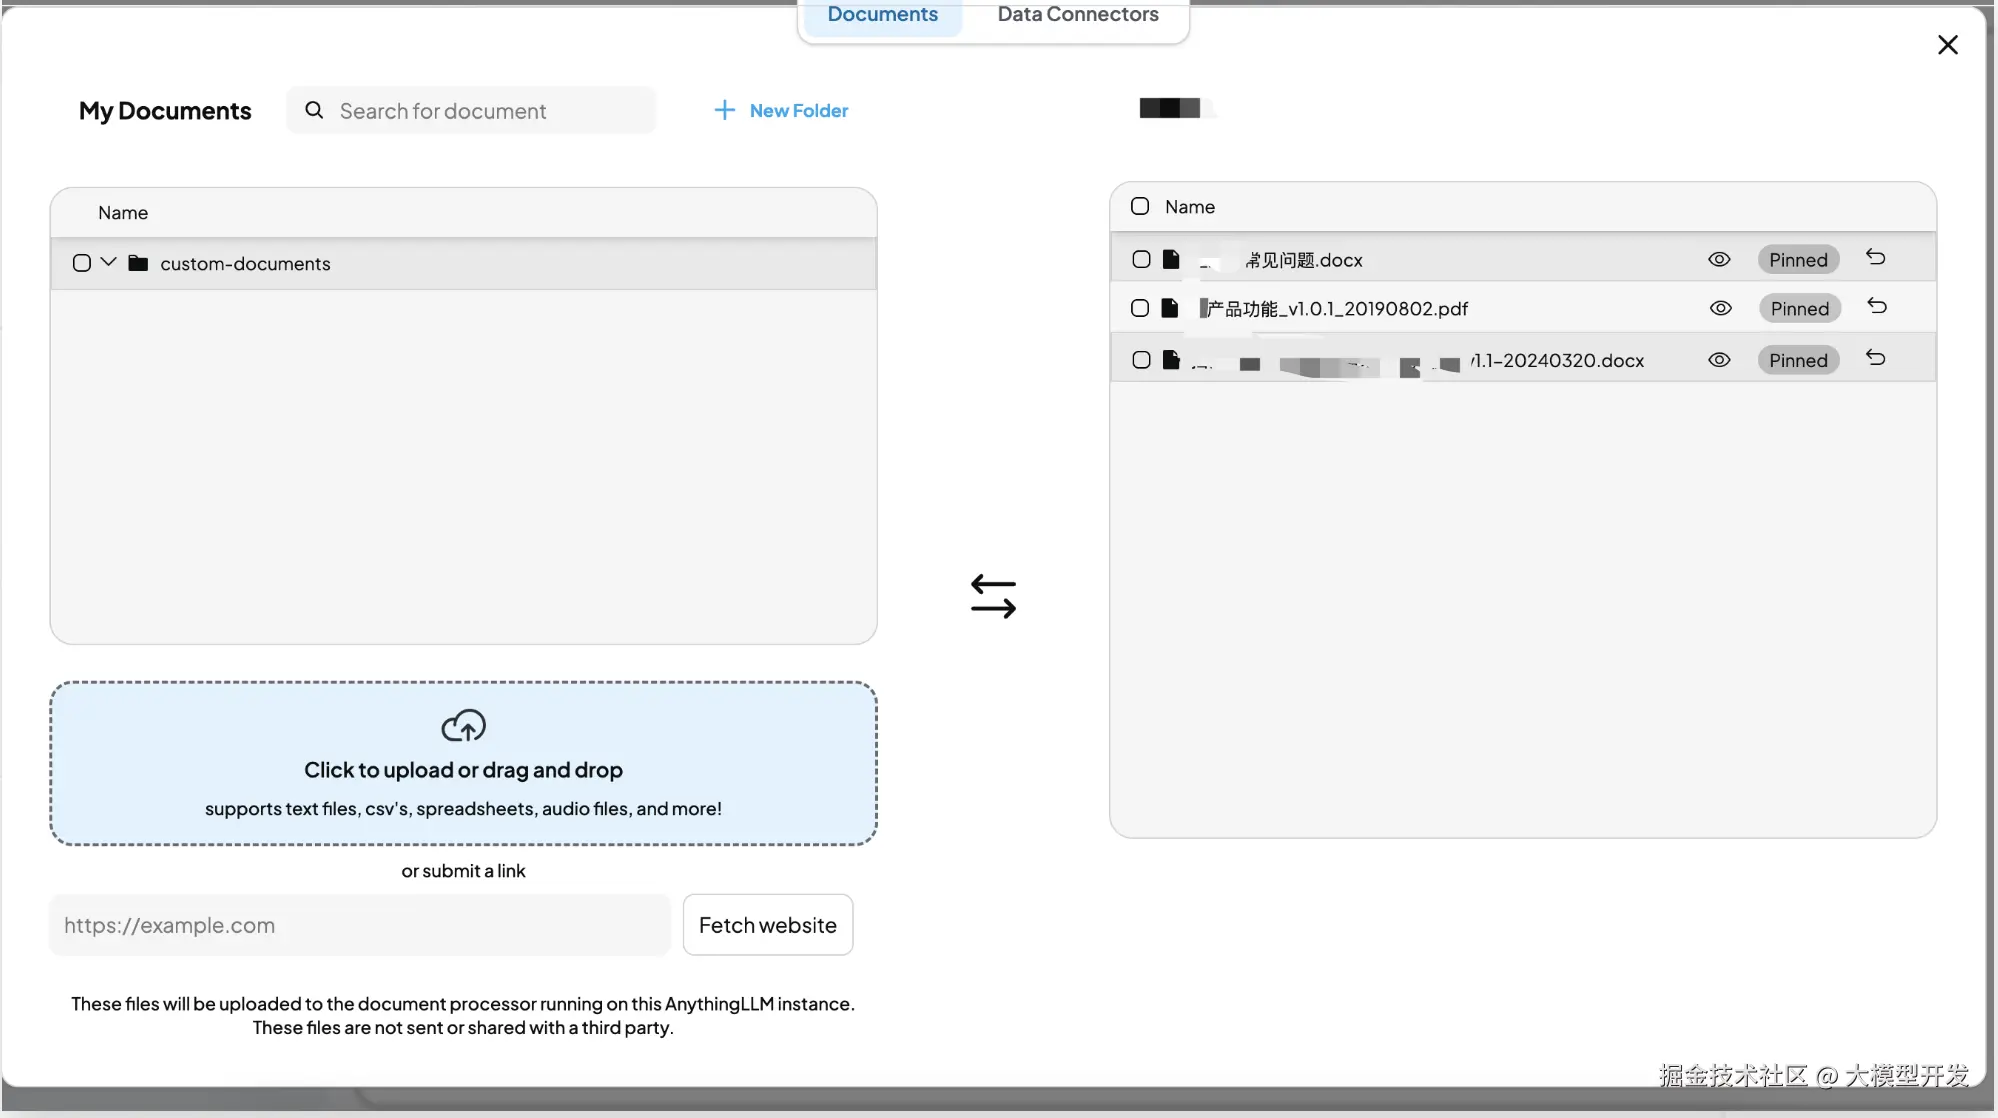Remove 常见问题.docx using its undo arrow
The image size is (1998, 1118).
coord(1875,258)
